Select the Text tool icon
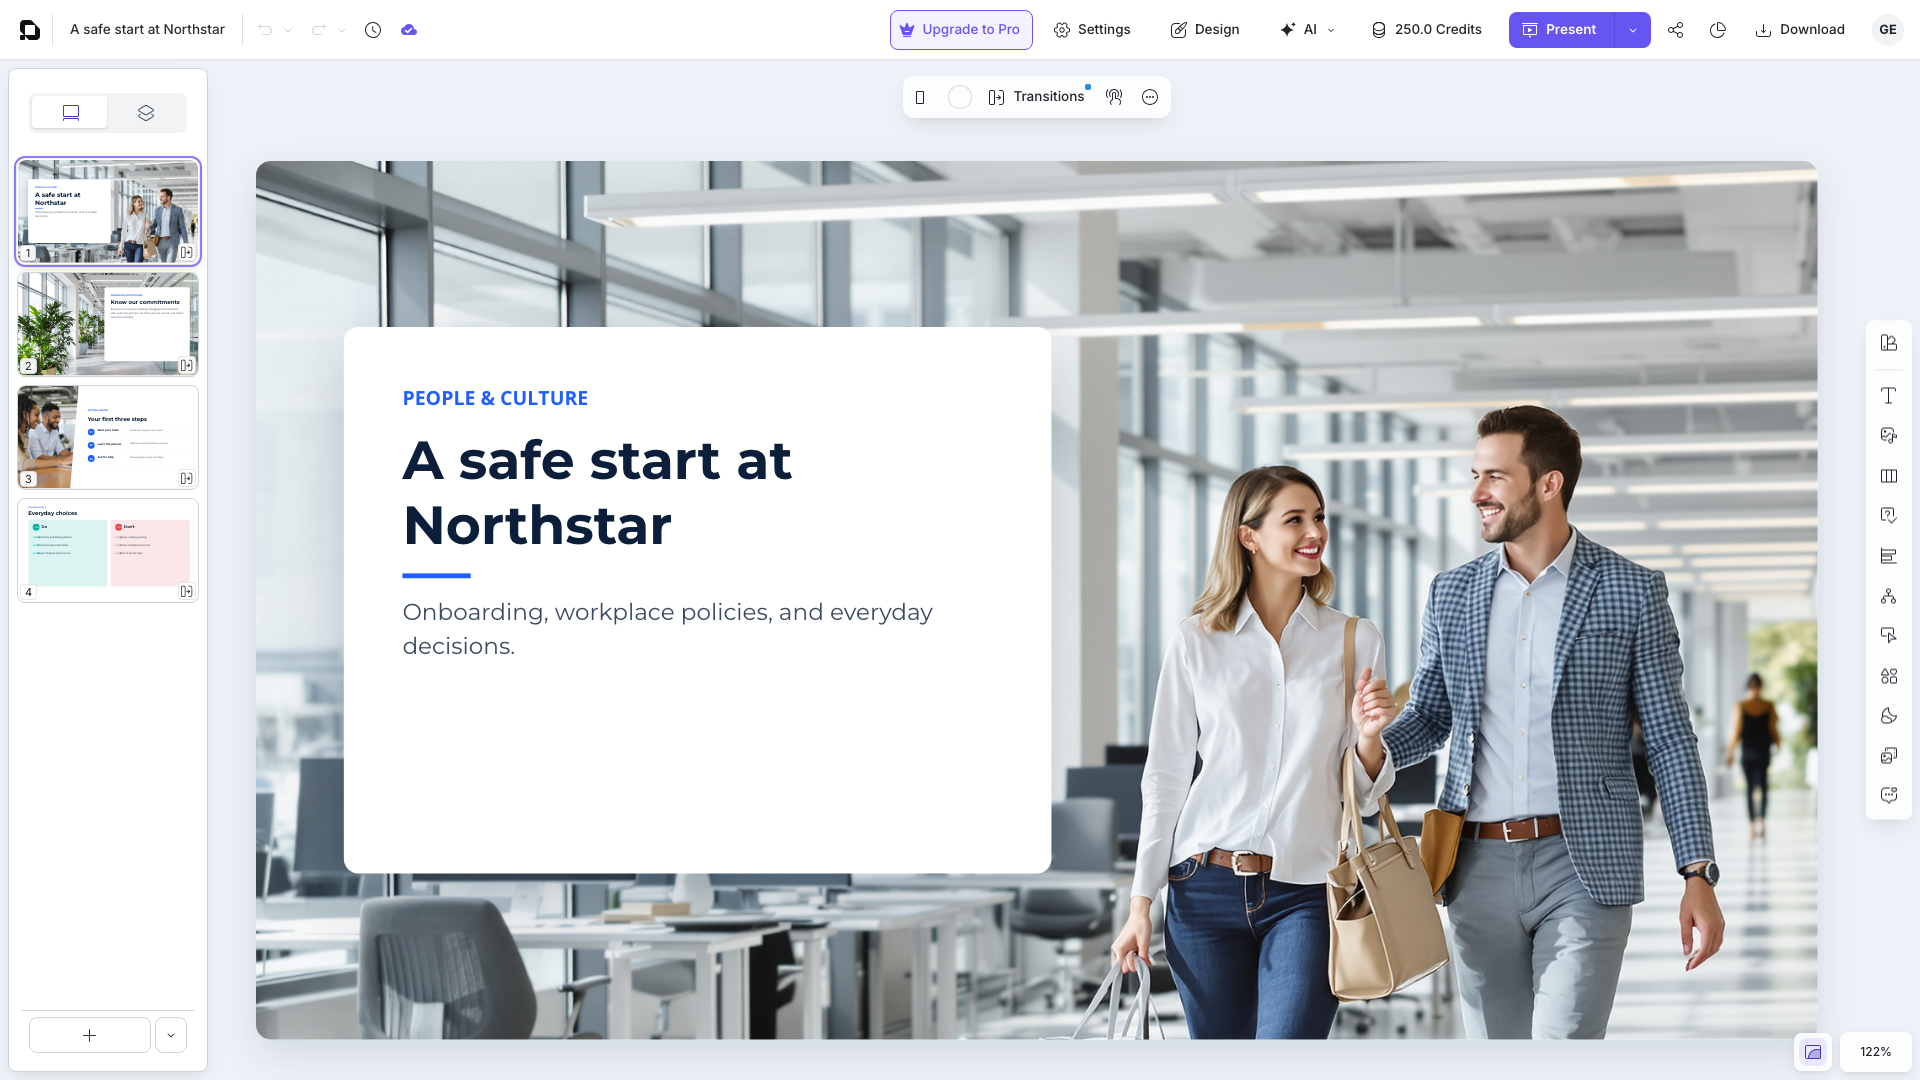The height and width of the screenshot is (1080, 1920). (x=1889, y=396)
